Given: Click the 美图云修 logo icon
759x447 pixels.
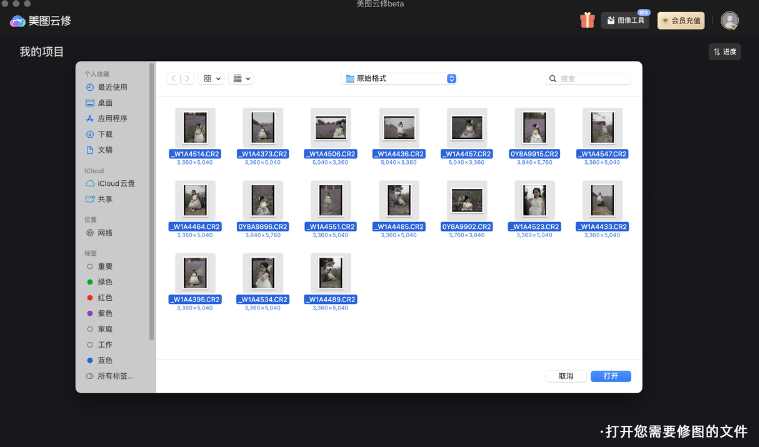Looking at the screenshot, I should (17, 21).
